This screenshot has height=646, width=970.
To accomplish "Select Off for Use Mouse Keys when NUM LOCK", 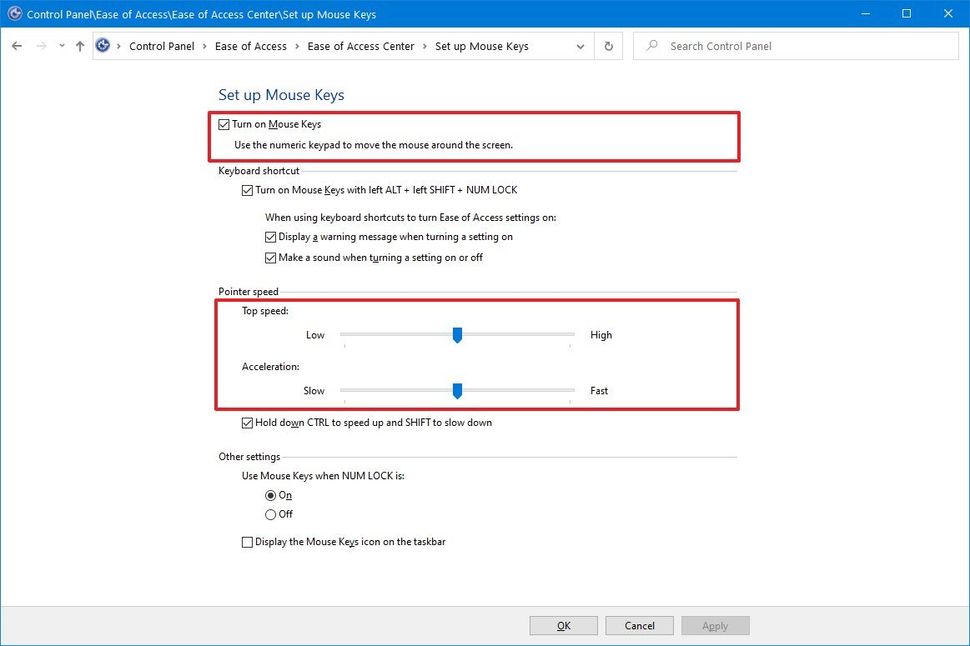I will 268,514.
